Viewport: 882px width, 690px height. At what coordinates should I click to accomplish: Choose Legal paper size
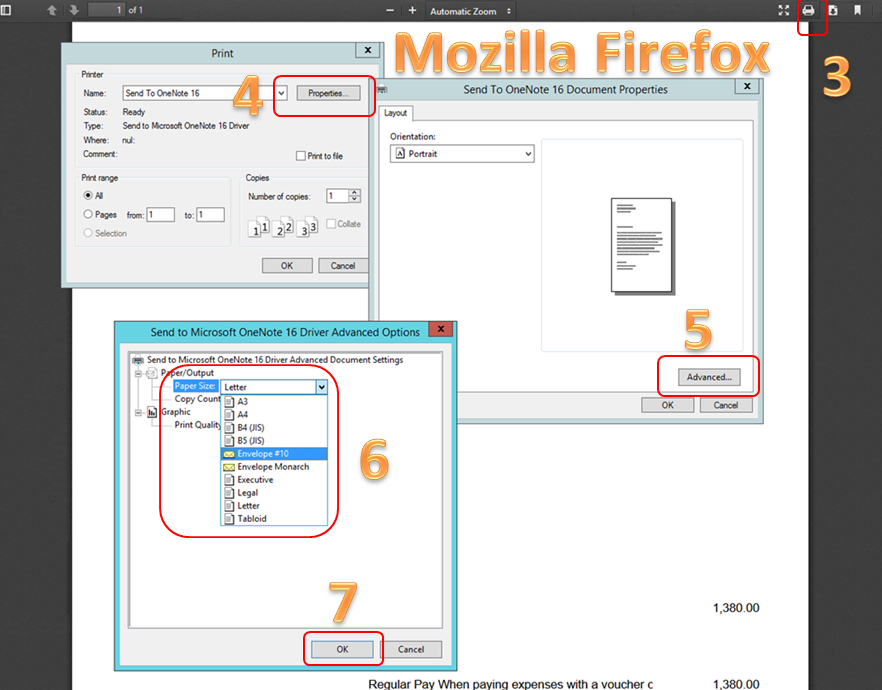[274, 493]
